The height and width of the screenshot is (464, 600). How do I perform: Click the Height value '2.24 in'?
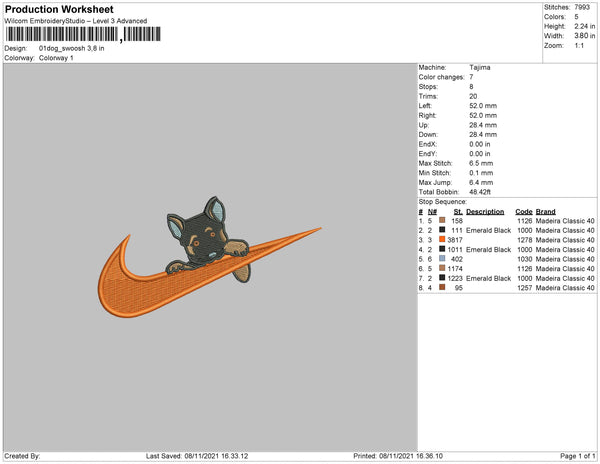tap(585, 26)
